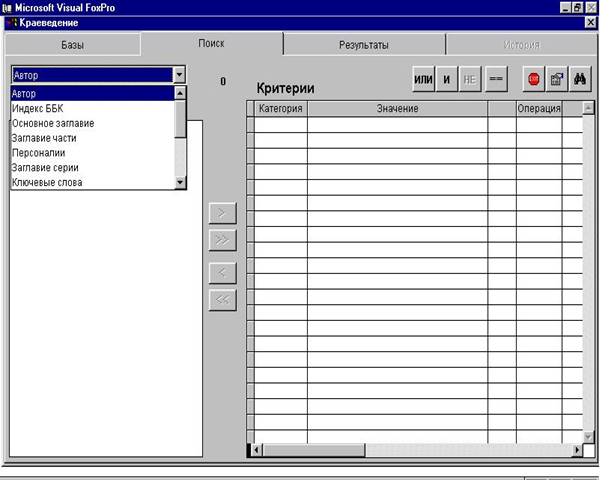This screenshot has width=613, height=480.
Task: Pick Персоналии from the category list
Action: pos(38,152)
